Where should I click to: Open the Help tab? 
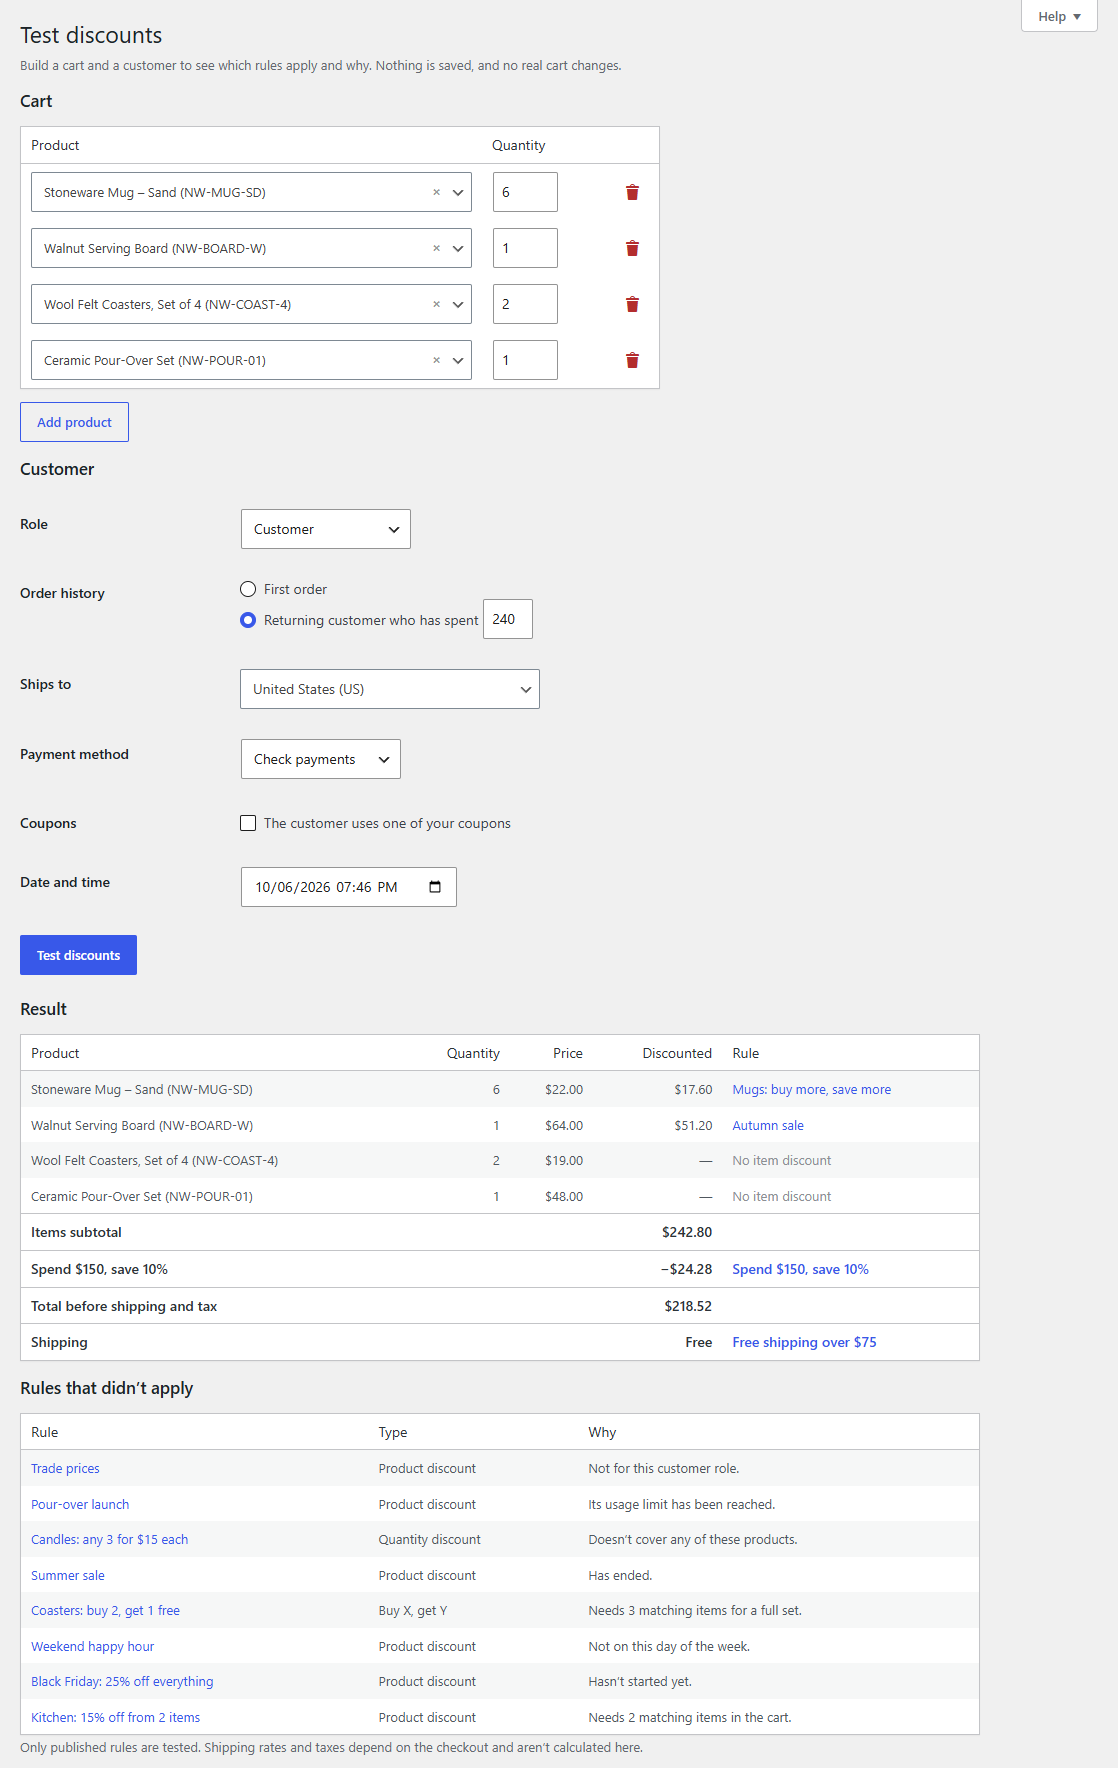click(x=1059, y=16)
